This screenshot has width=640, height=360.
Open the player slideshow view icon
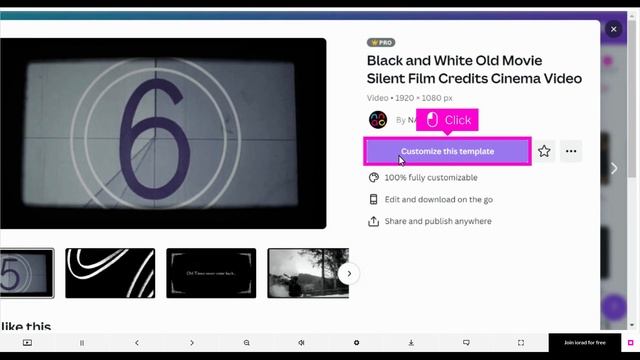pyautogui.click(x=27, y=342)
